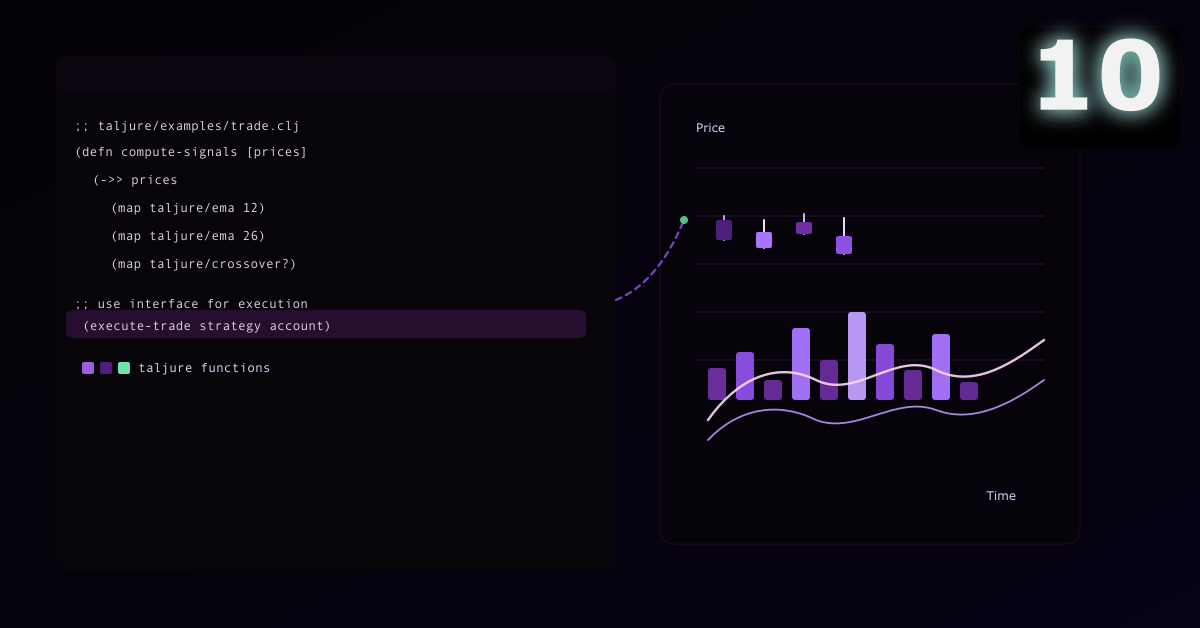Click the green legend square
The height and width of the screenshot is (628, 1200).
click(124, 368)
